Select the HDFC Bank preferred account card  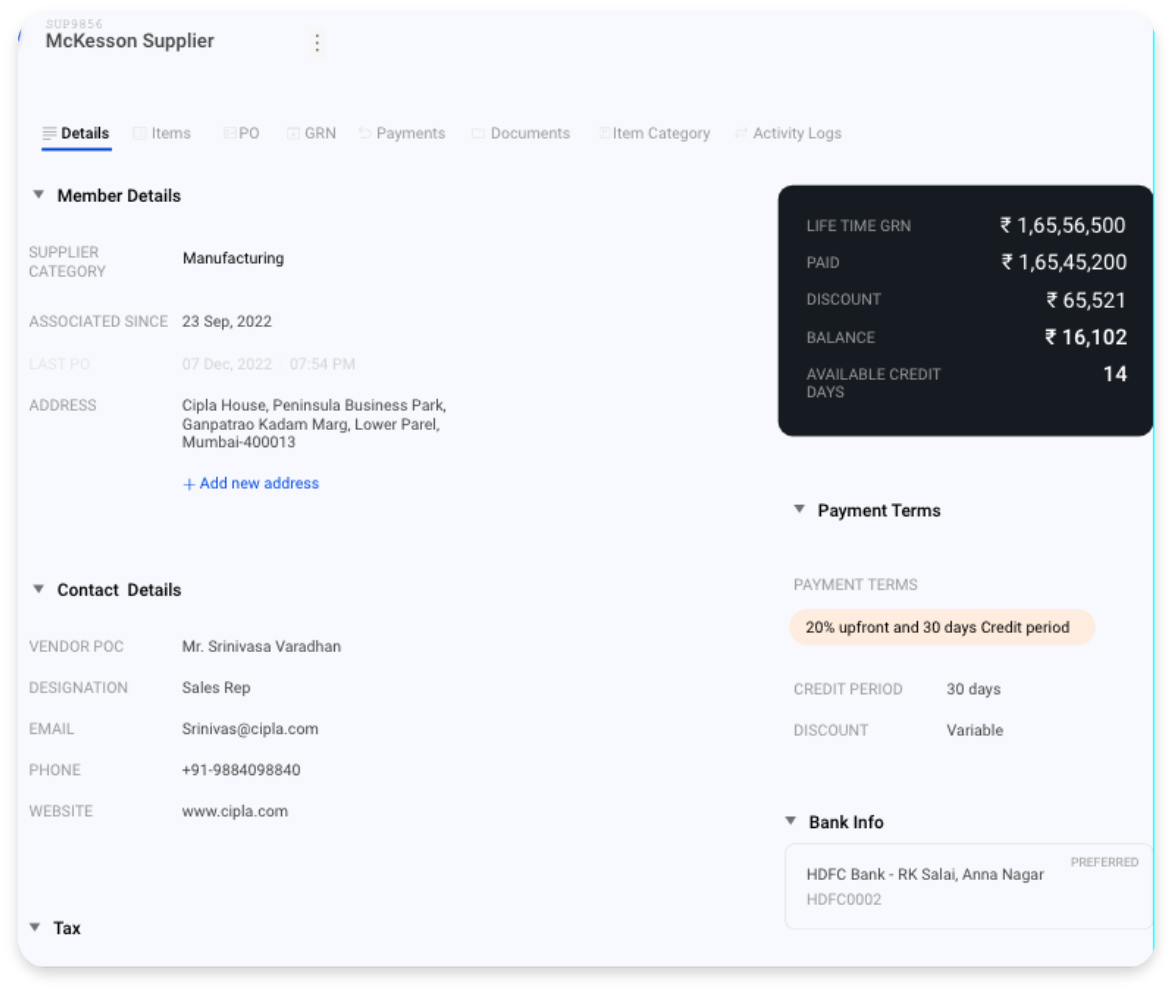(967, 886)
